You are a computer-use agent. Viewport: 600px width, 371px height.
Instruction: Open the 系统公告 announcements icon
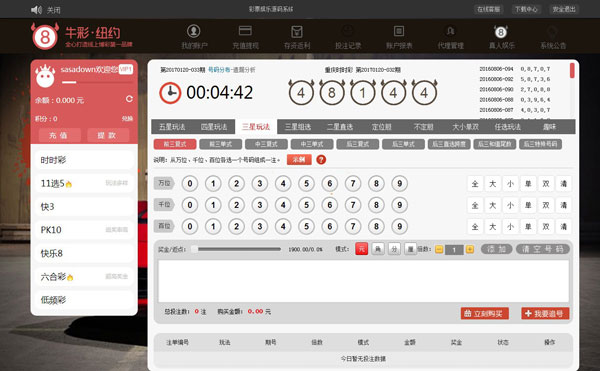coord(552,31)
